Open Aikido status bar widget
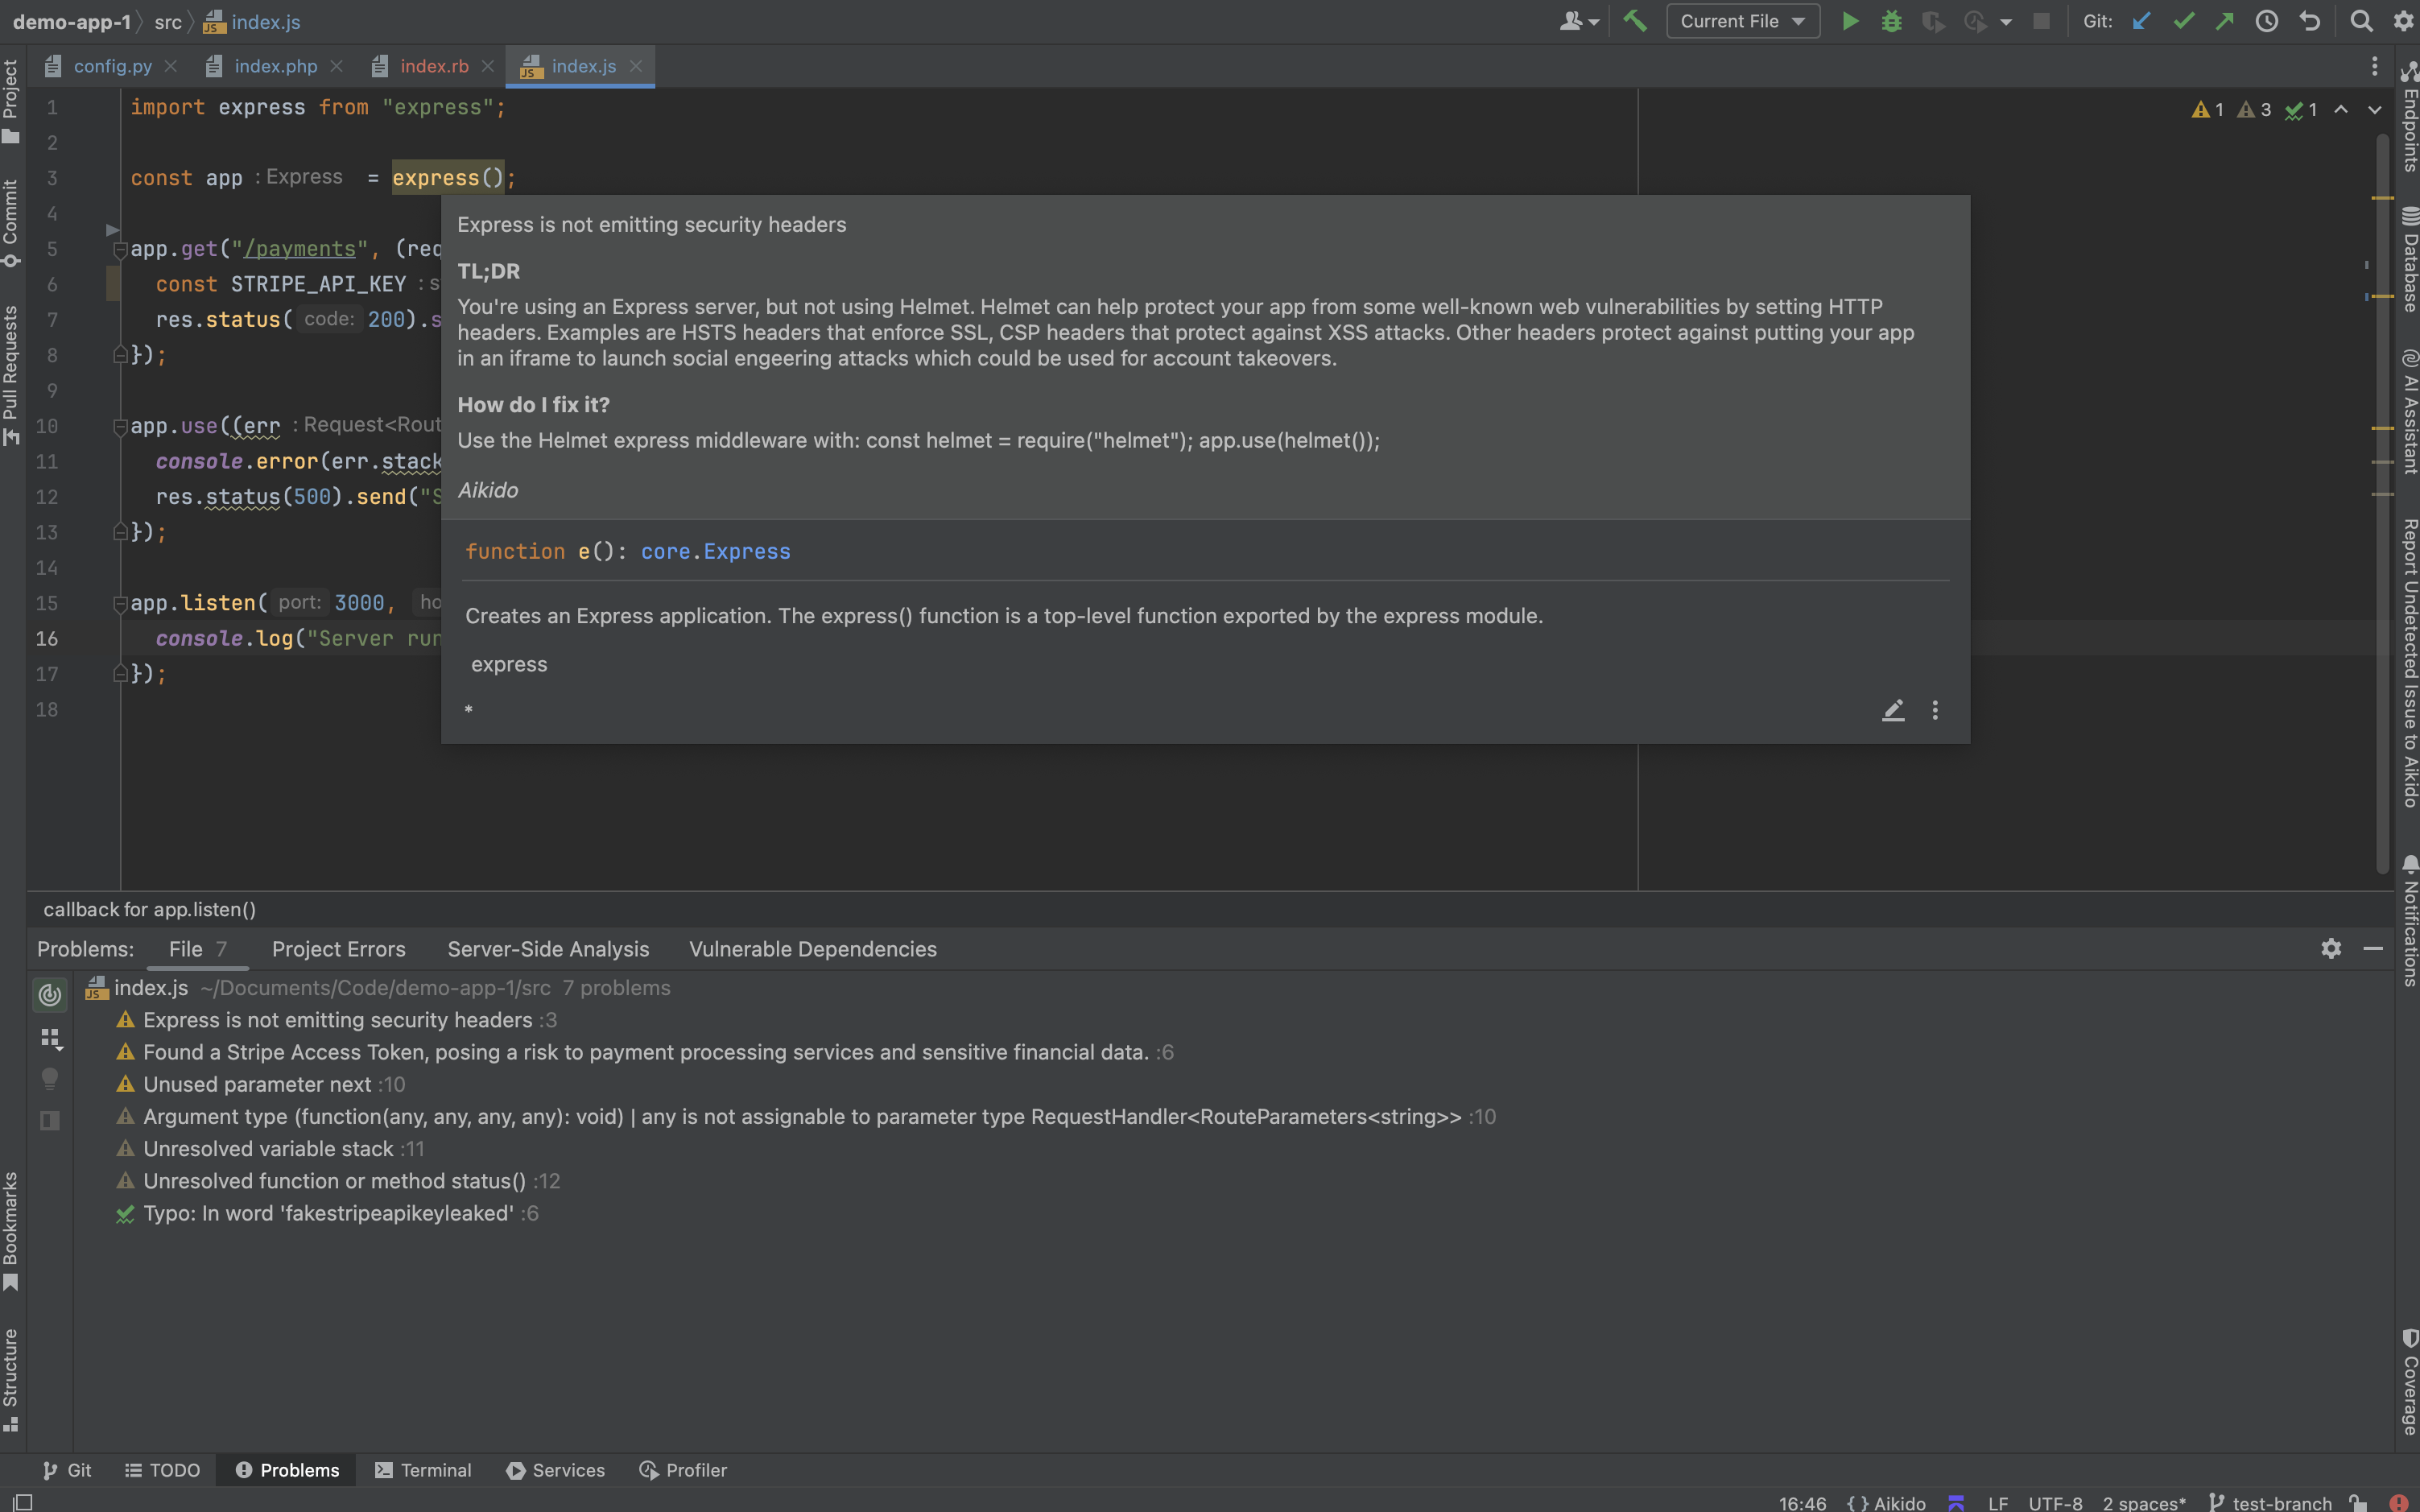Viewport: 2420px width, 1512px height. (x=1886, y=1502)
